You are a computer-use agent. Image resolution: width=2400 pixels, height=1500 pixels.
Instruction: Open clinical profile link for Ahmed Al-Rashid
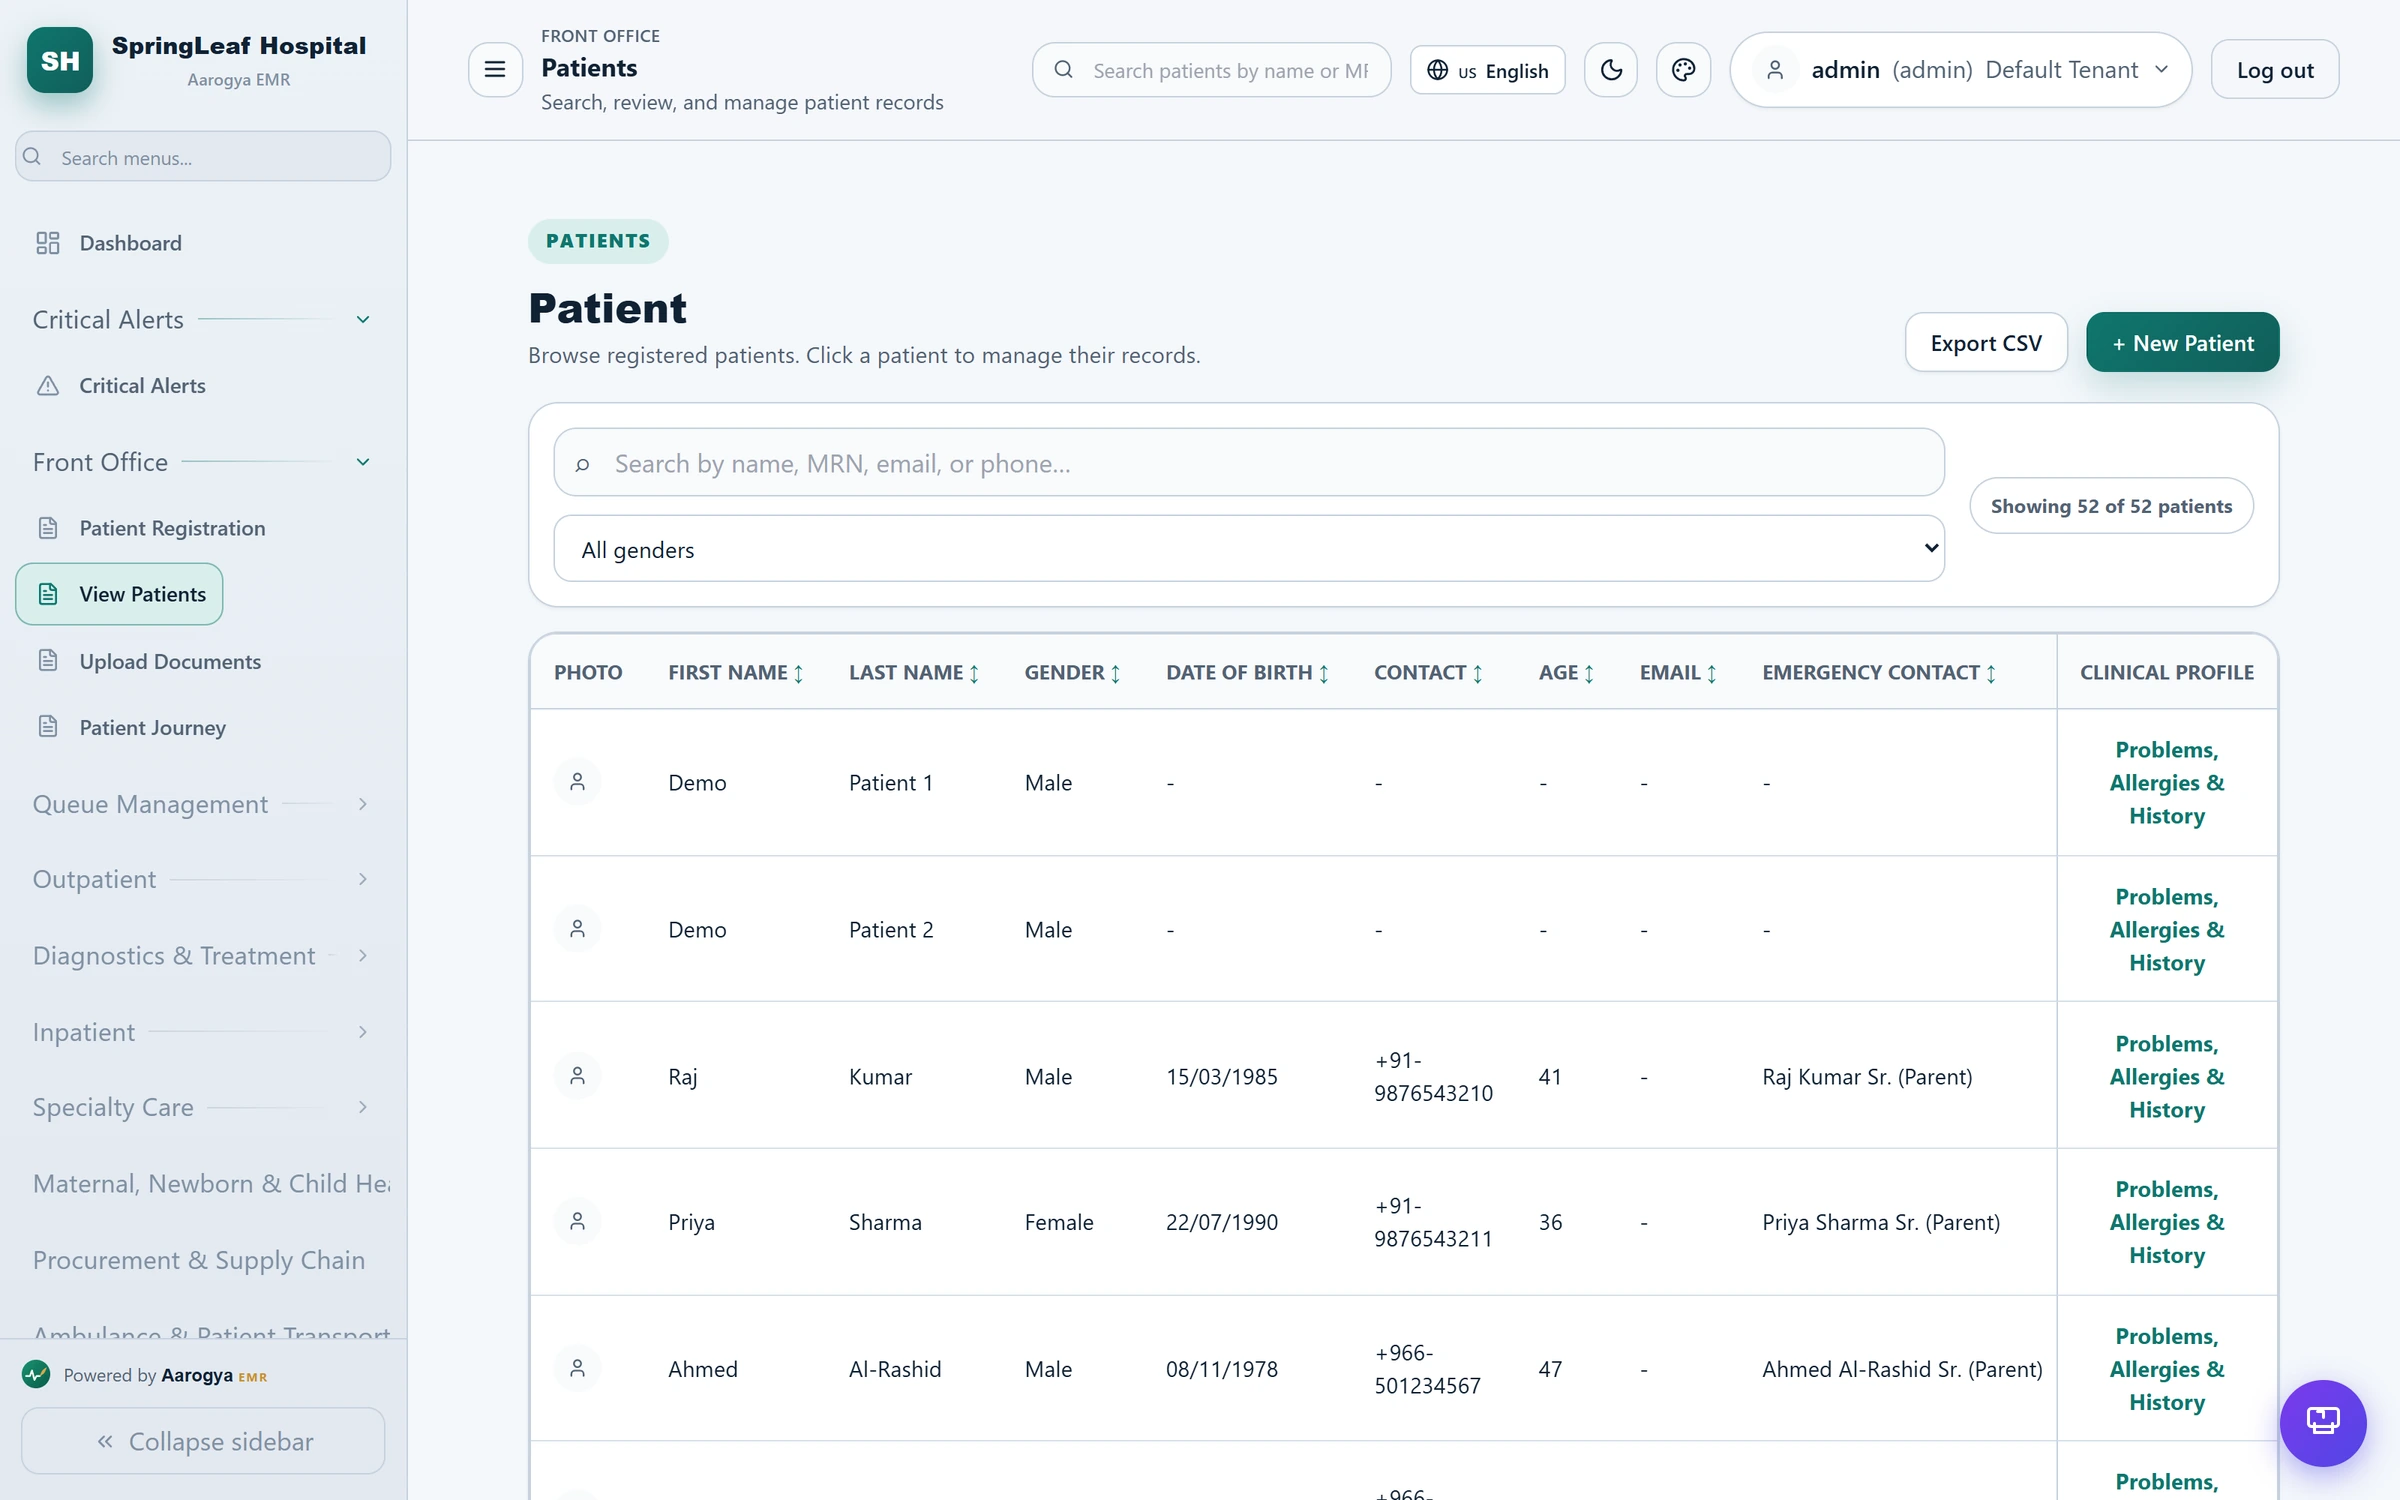point(2167,1369)
